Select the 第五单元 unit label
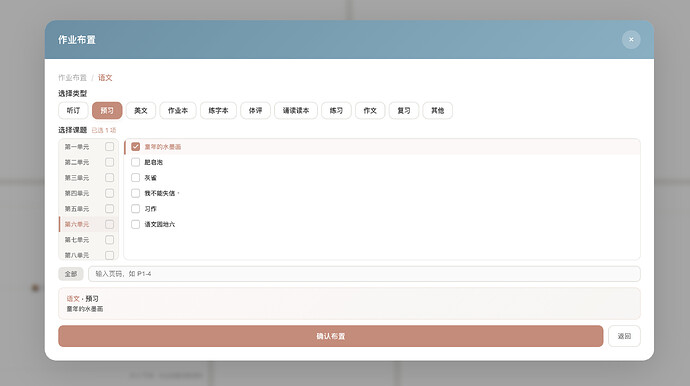This screenshot has height=386, width=690. (77, 209)
